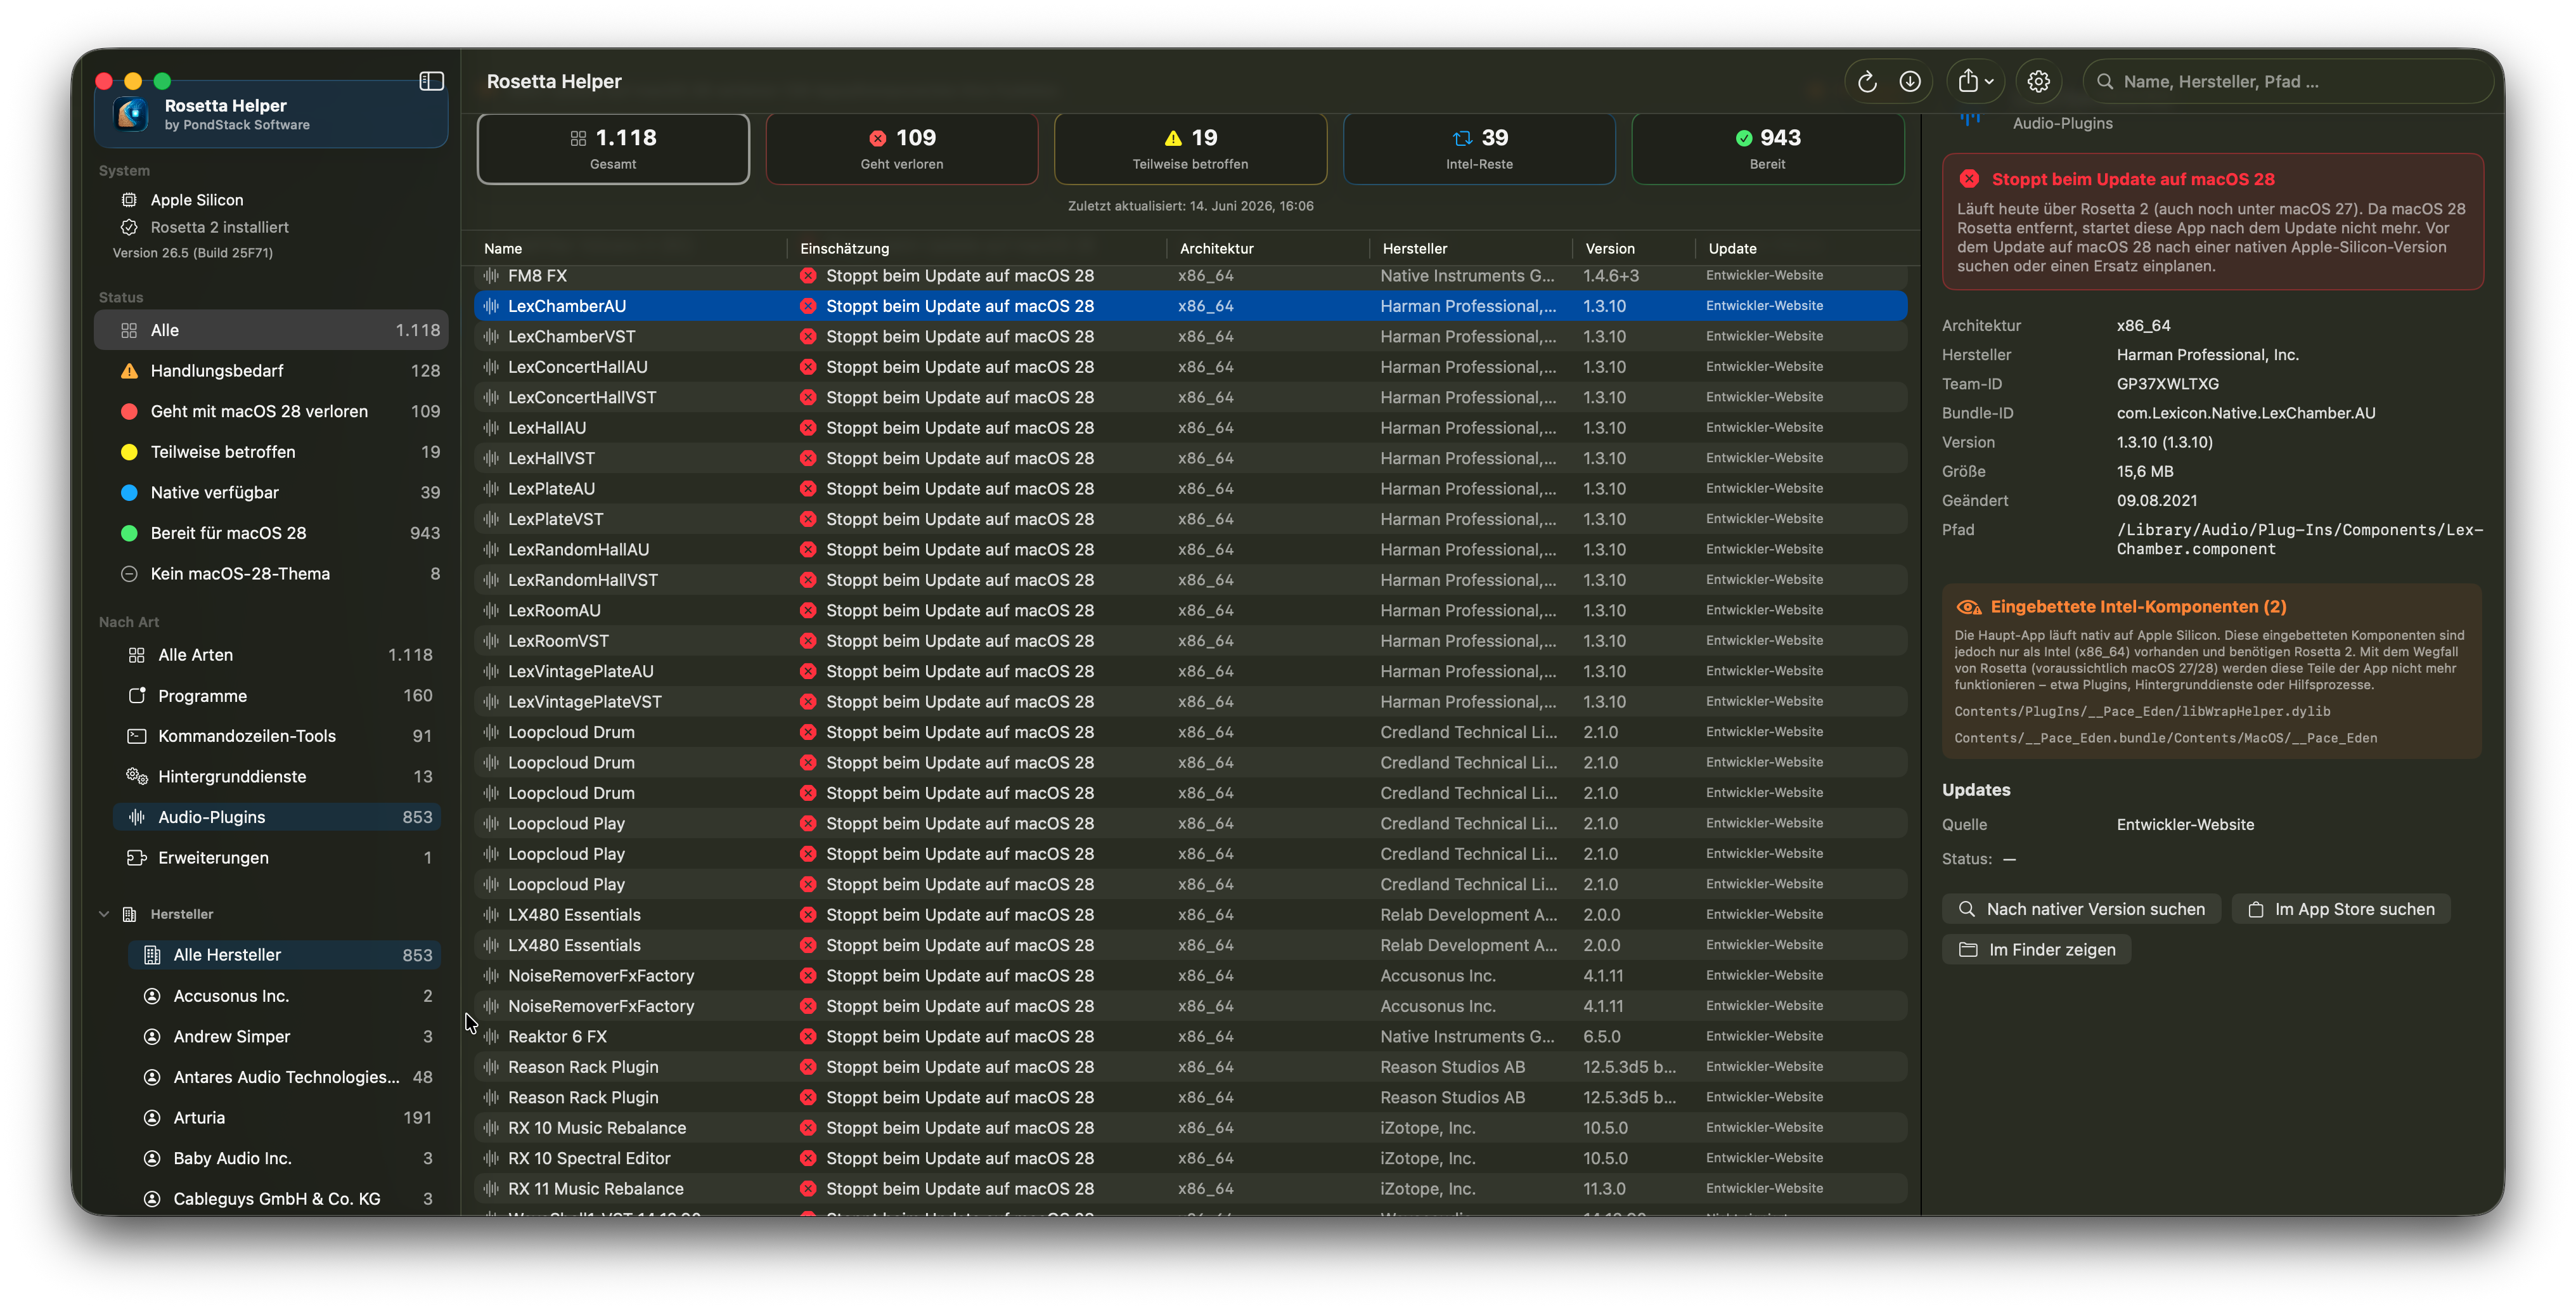
Task: Select the RX 10 Spectral Editor row
Action: (1191, 1158)
